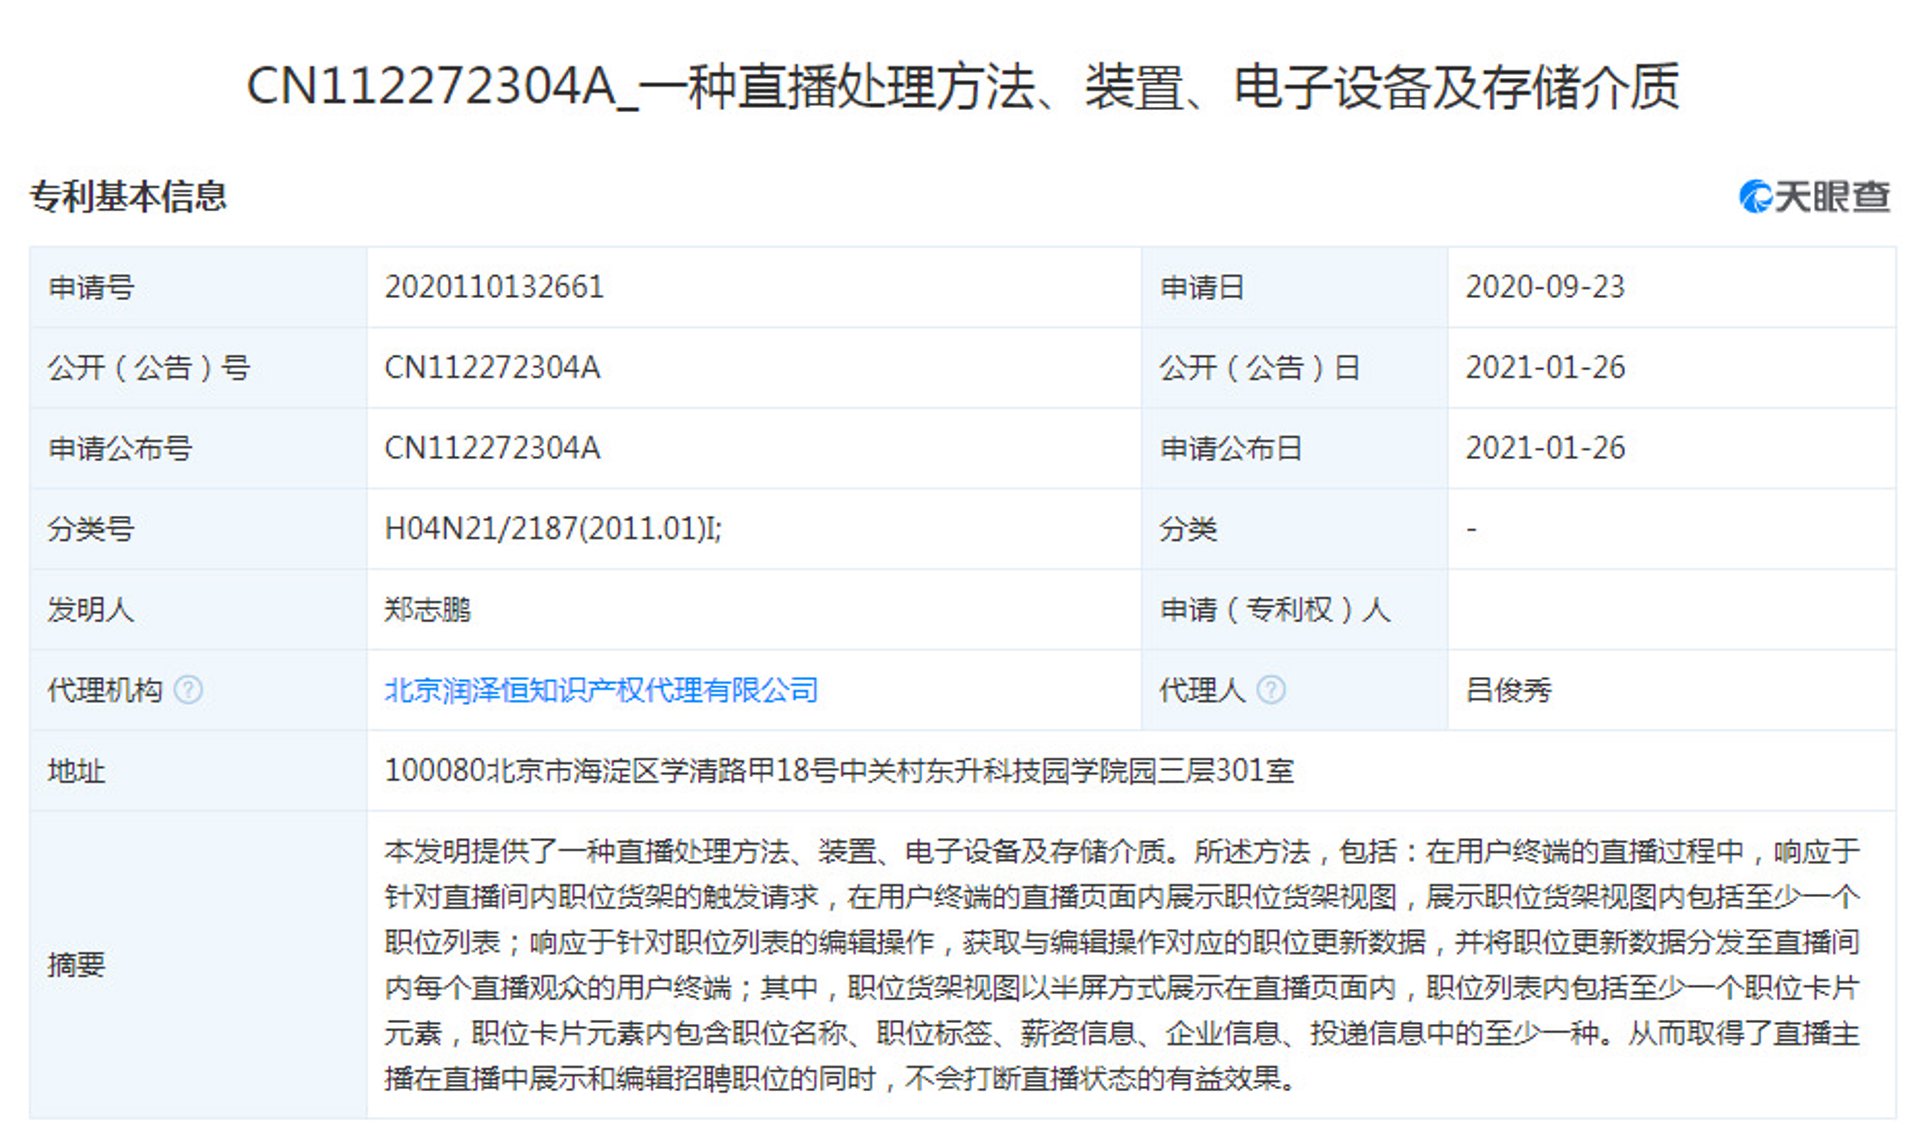Click application date 2020-09-23
The height and width of the screenshot is (1134, 1920).
(1545, 287)
